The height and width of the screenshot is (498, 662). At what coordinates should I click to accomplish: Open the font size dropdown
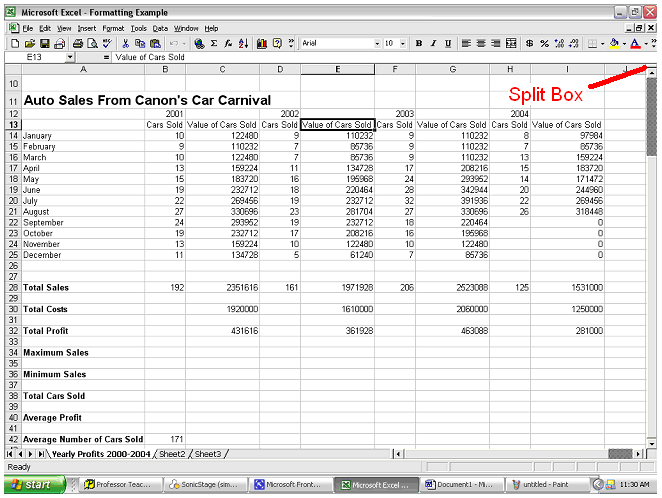402,44
